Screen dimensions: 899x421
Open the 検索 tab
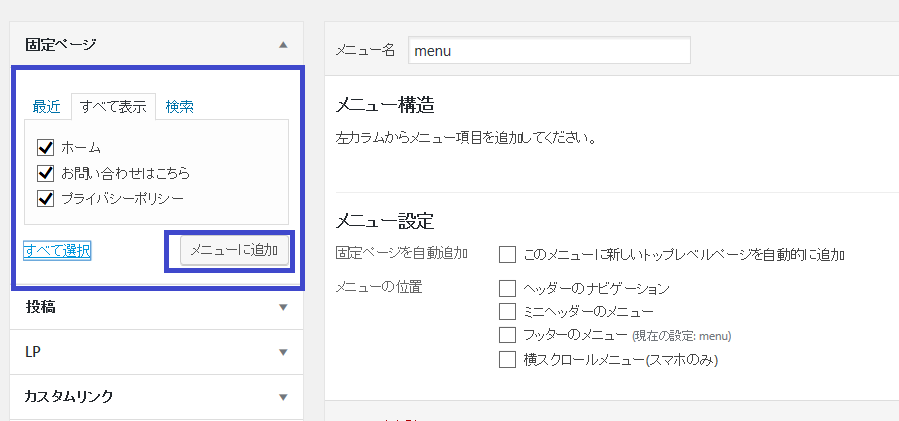click(180, 106)
